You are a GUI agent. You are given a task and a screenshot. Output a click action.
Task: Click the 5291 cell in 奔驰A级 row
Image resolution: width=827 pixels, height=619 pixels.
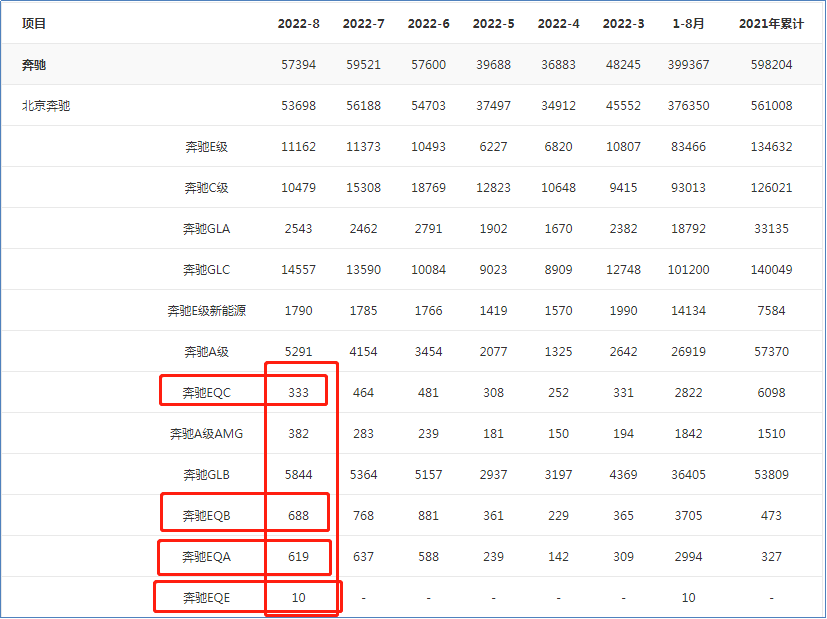pyautogui.click(x=299, y=352)
